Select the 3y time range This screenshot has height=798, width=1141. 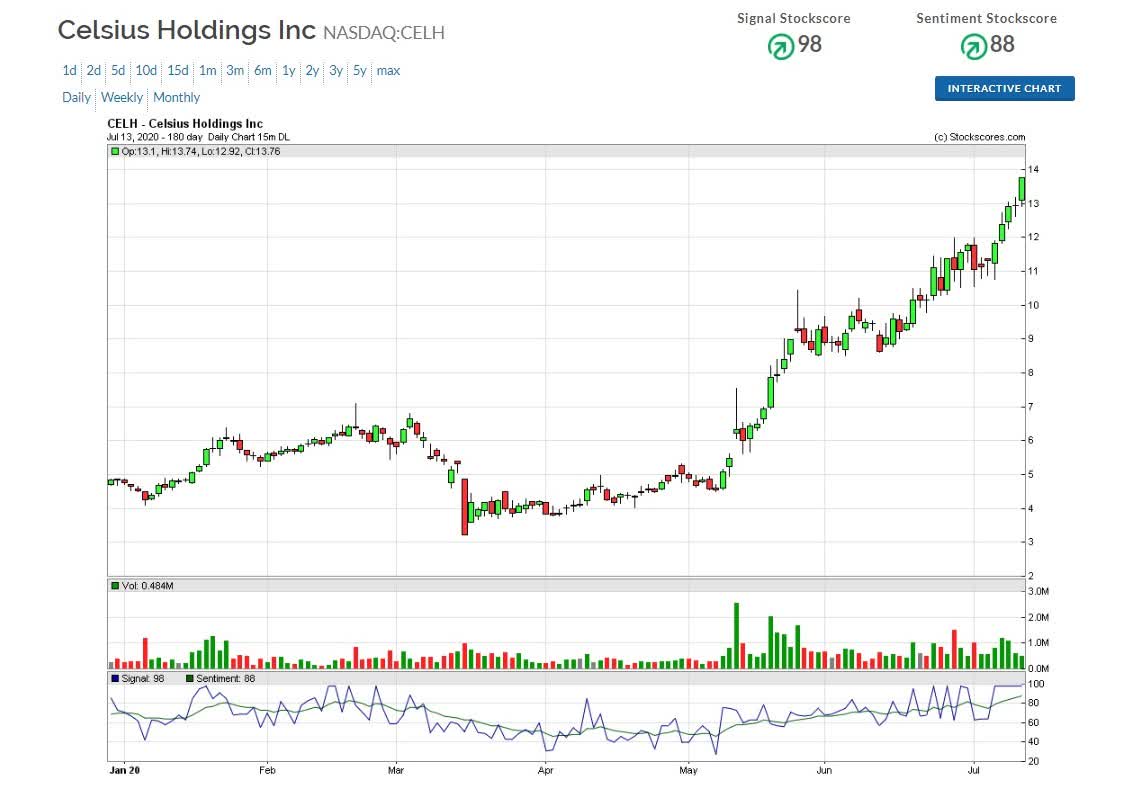tap(335, 71)
